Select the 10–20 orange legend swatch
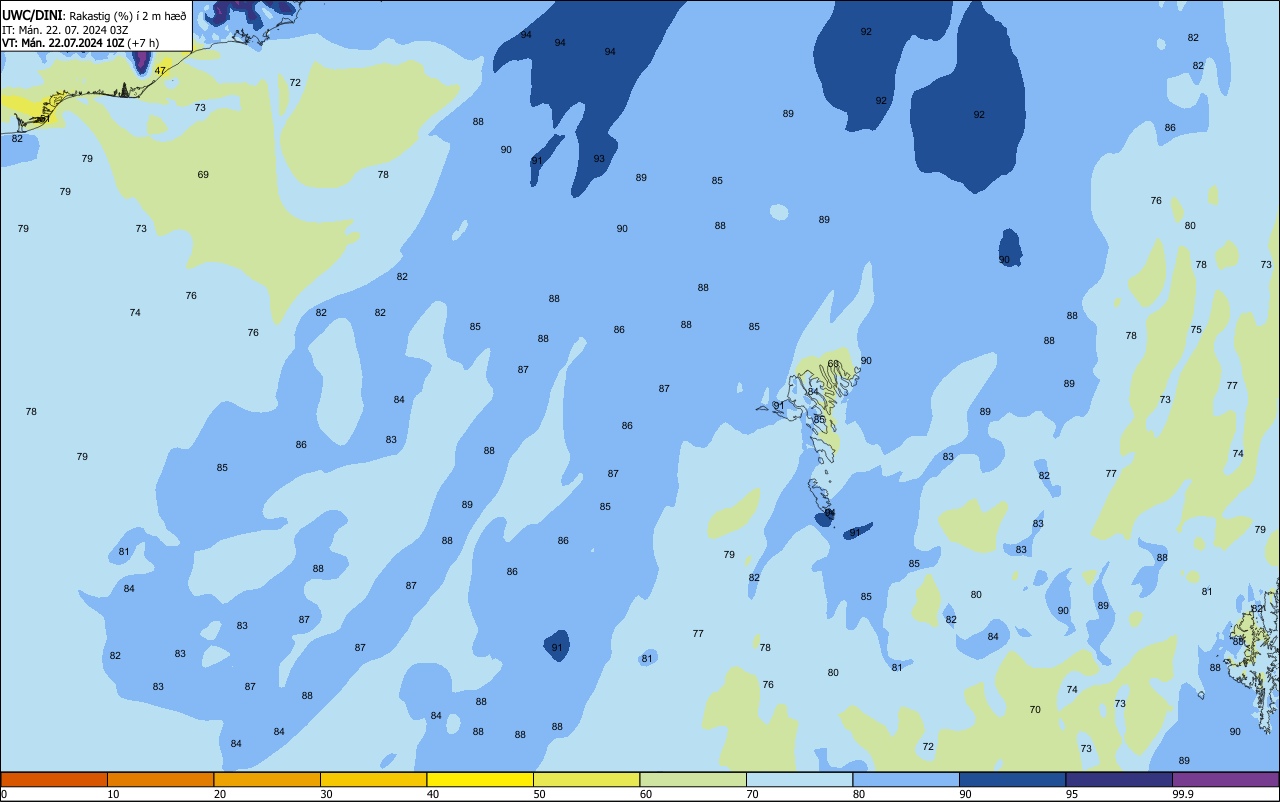 tap(160, 779)
